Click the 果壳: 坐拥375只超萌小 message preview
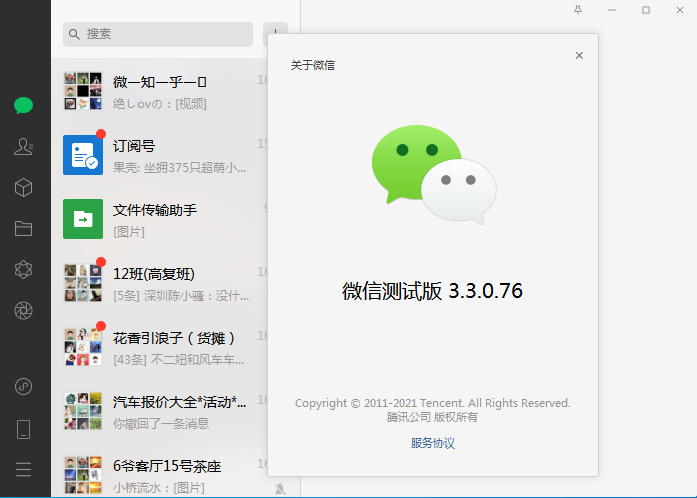697x498 pixels. tap(179, 168)
